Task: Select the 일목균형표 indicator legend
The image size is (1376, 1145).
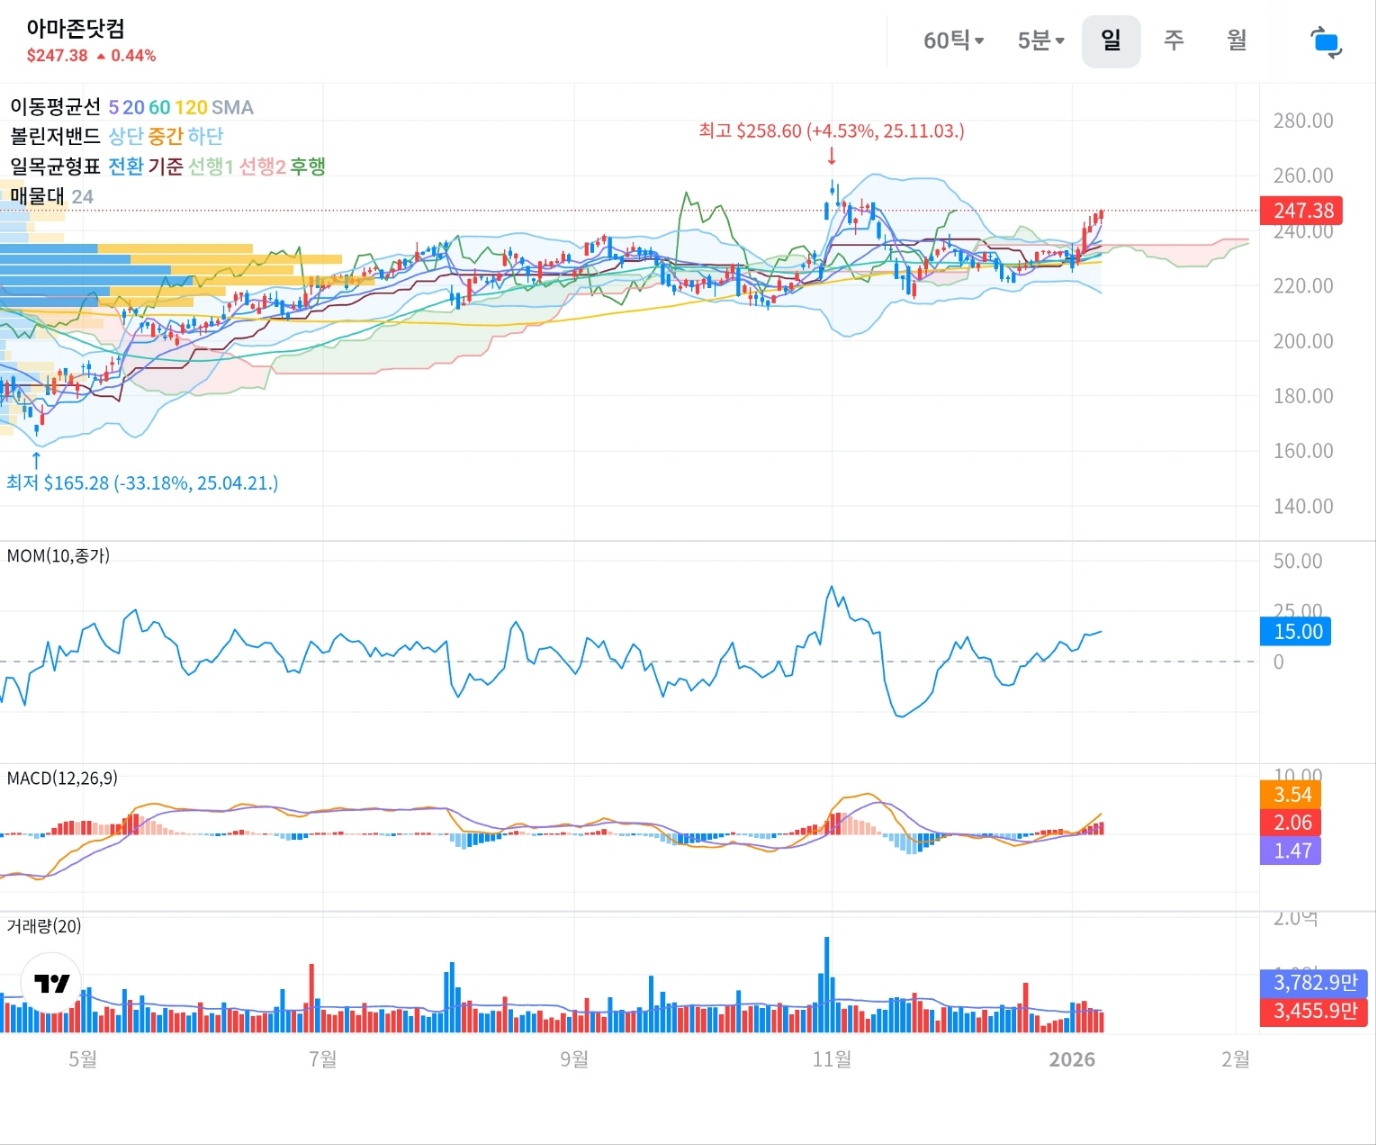Action: tap(56, 166)
